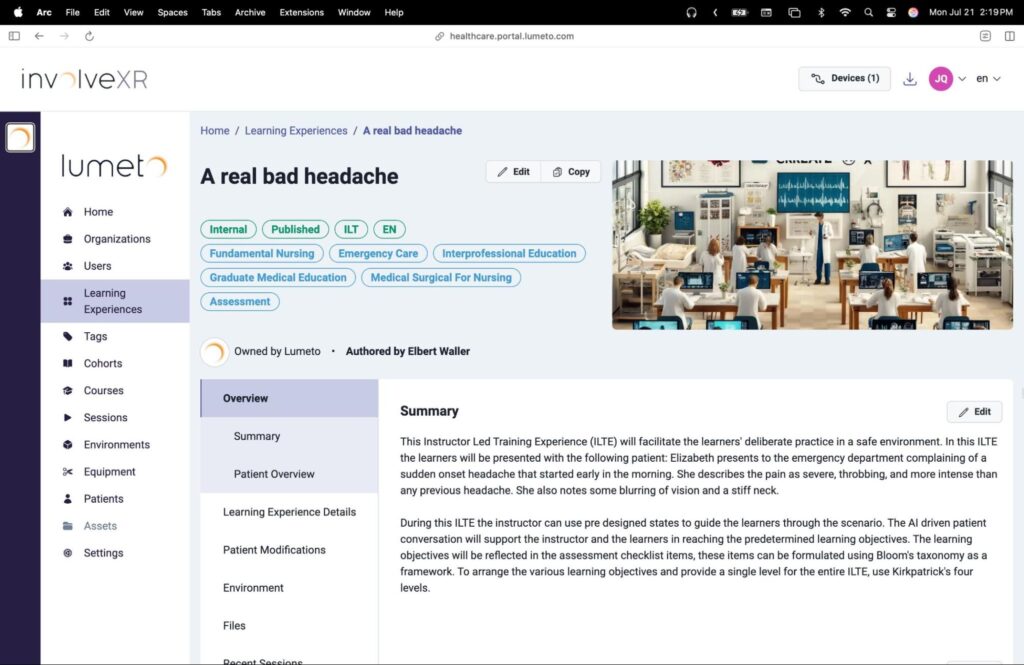
Task: Click the download icon near the profile avatar
Action: 910,77
